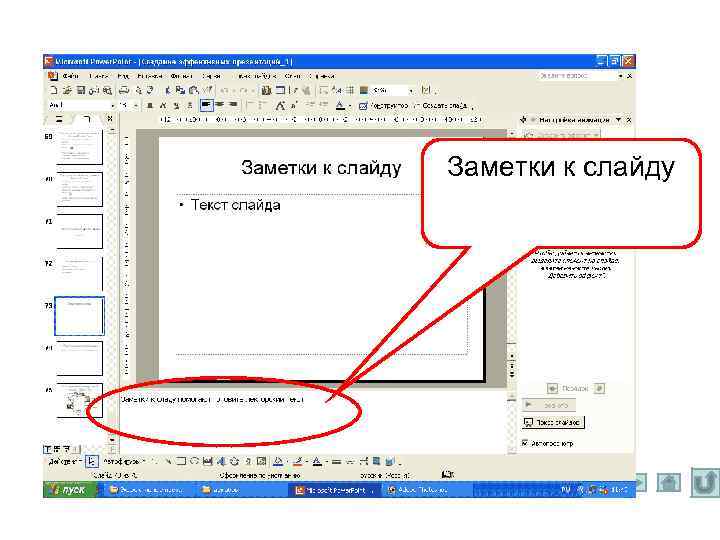This screenshot has width=720, height=540.
Task: Open the ask-a-question dropdown arrow
Action: point(620,76)
